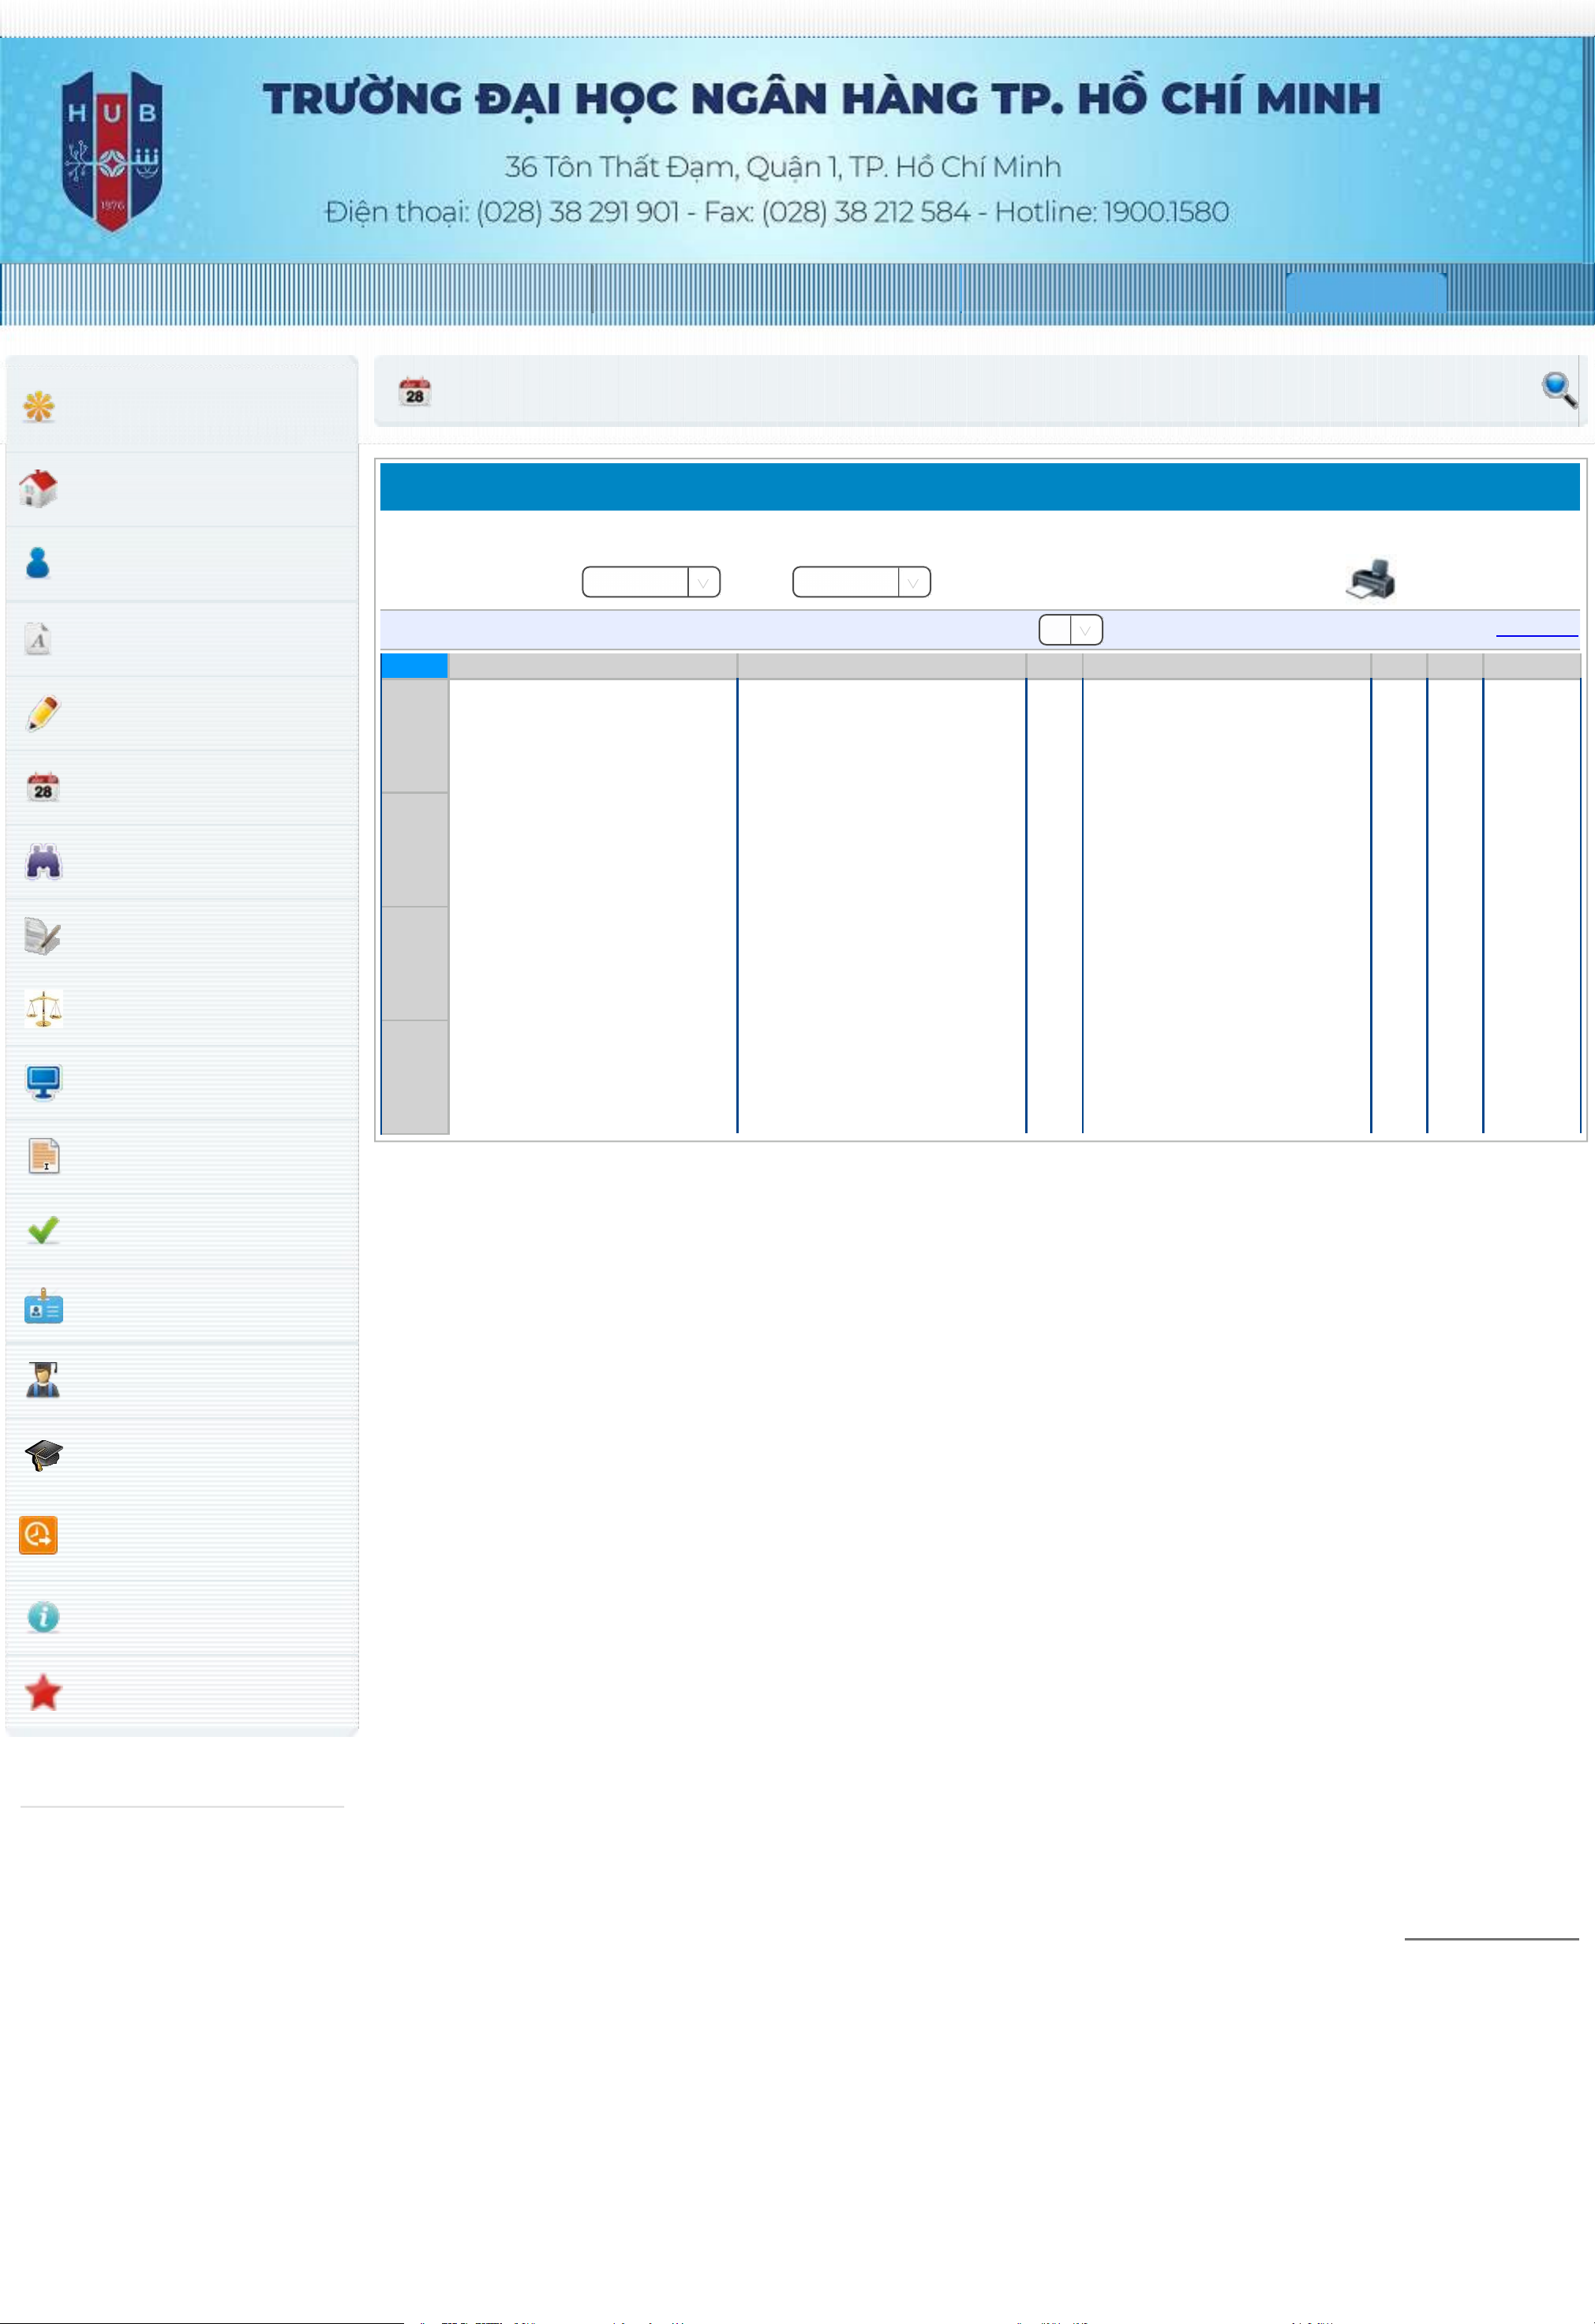Expand the second dropdown beside the first

[861, 582]
